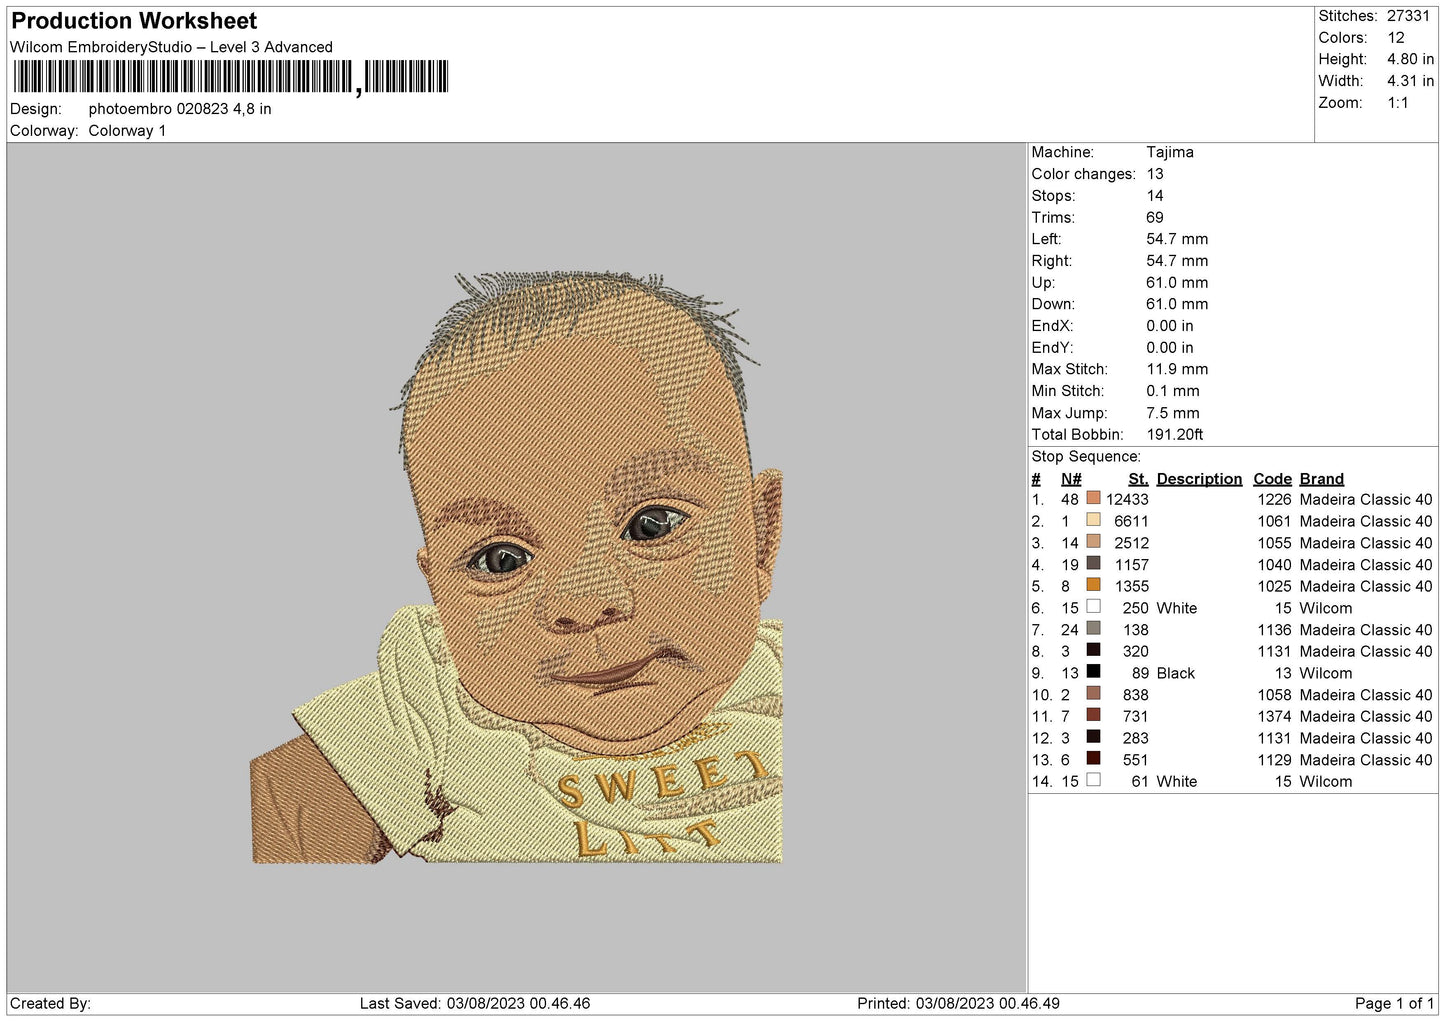The height and width of the screenshot is (1021, 1445).
Task: Click the Width value 4.31 in
Action: (1410, 81)
